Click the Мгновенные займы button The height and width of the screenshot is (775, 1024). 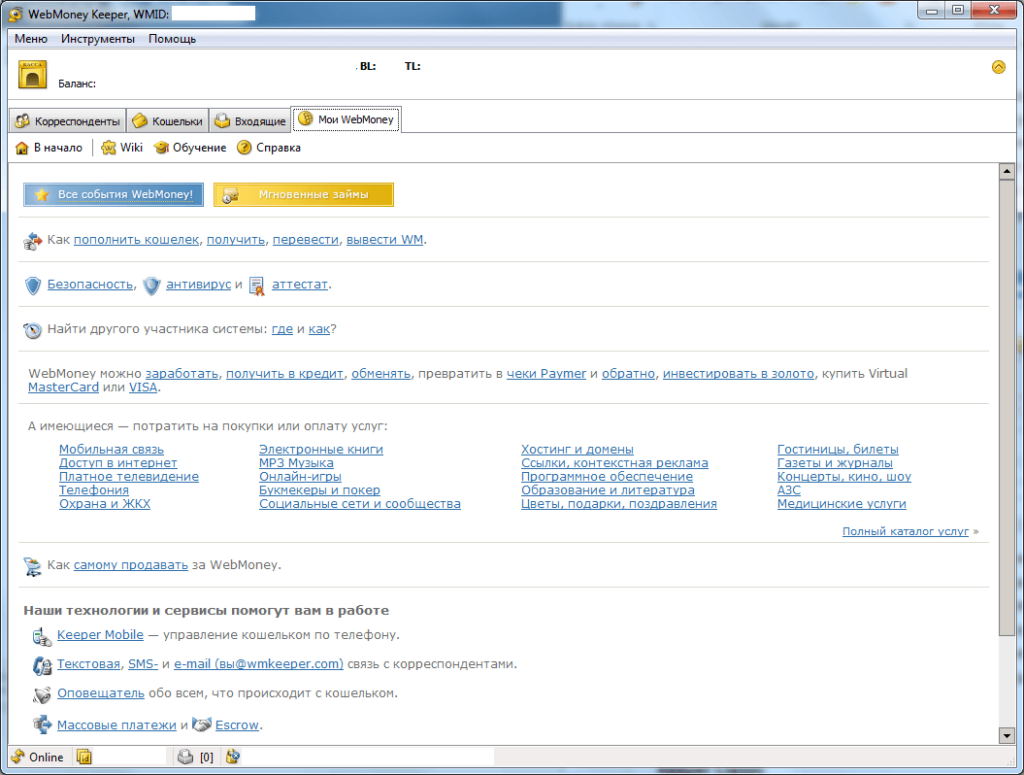click(304, 195)
